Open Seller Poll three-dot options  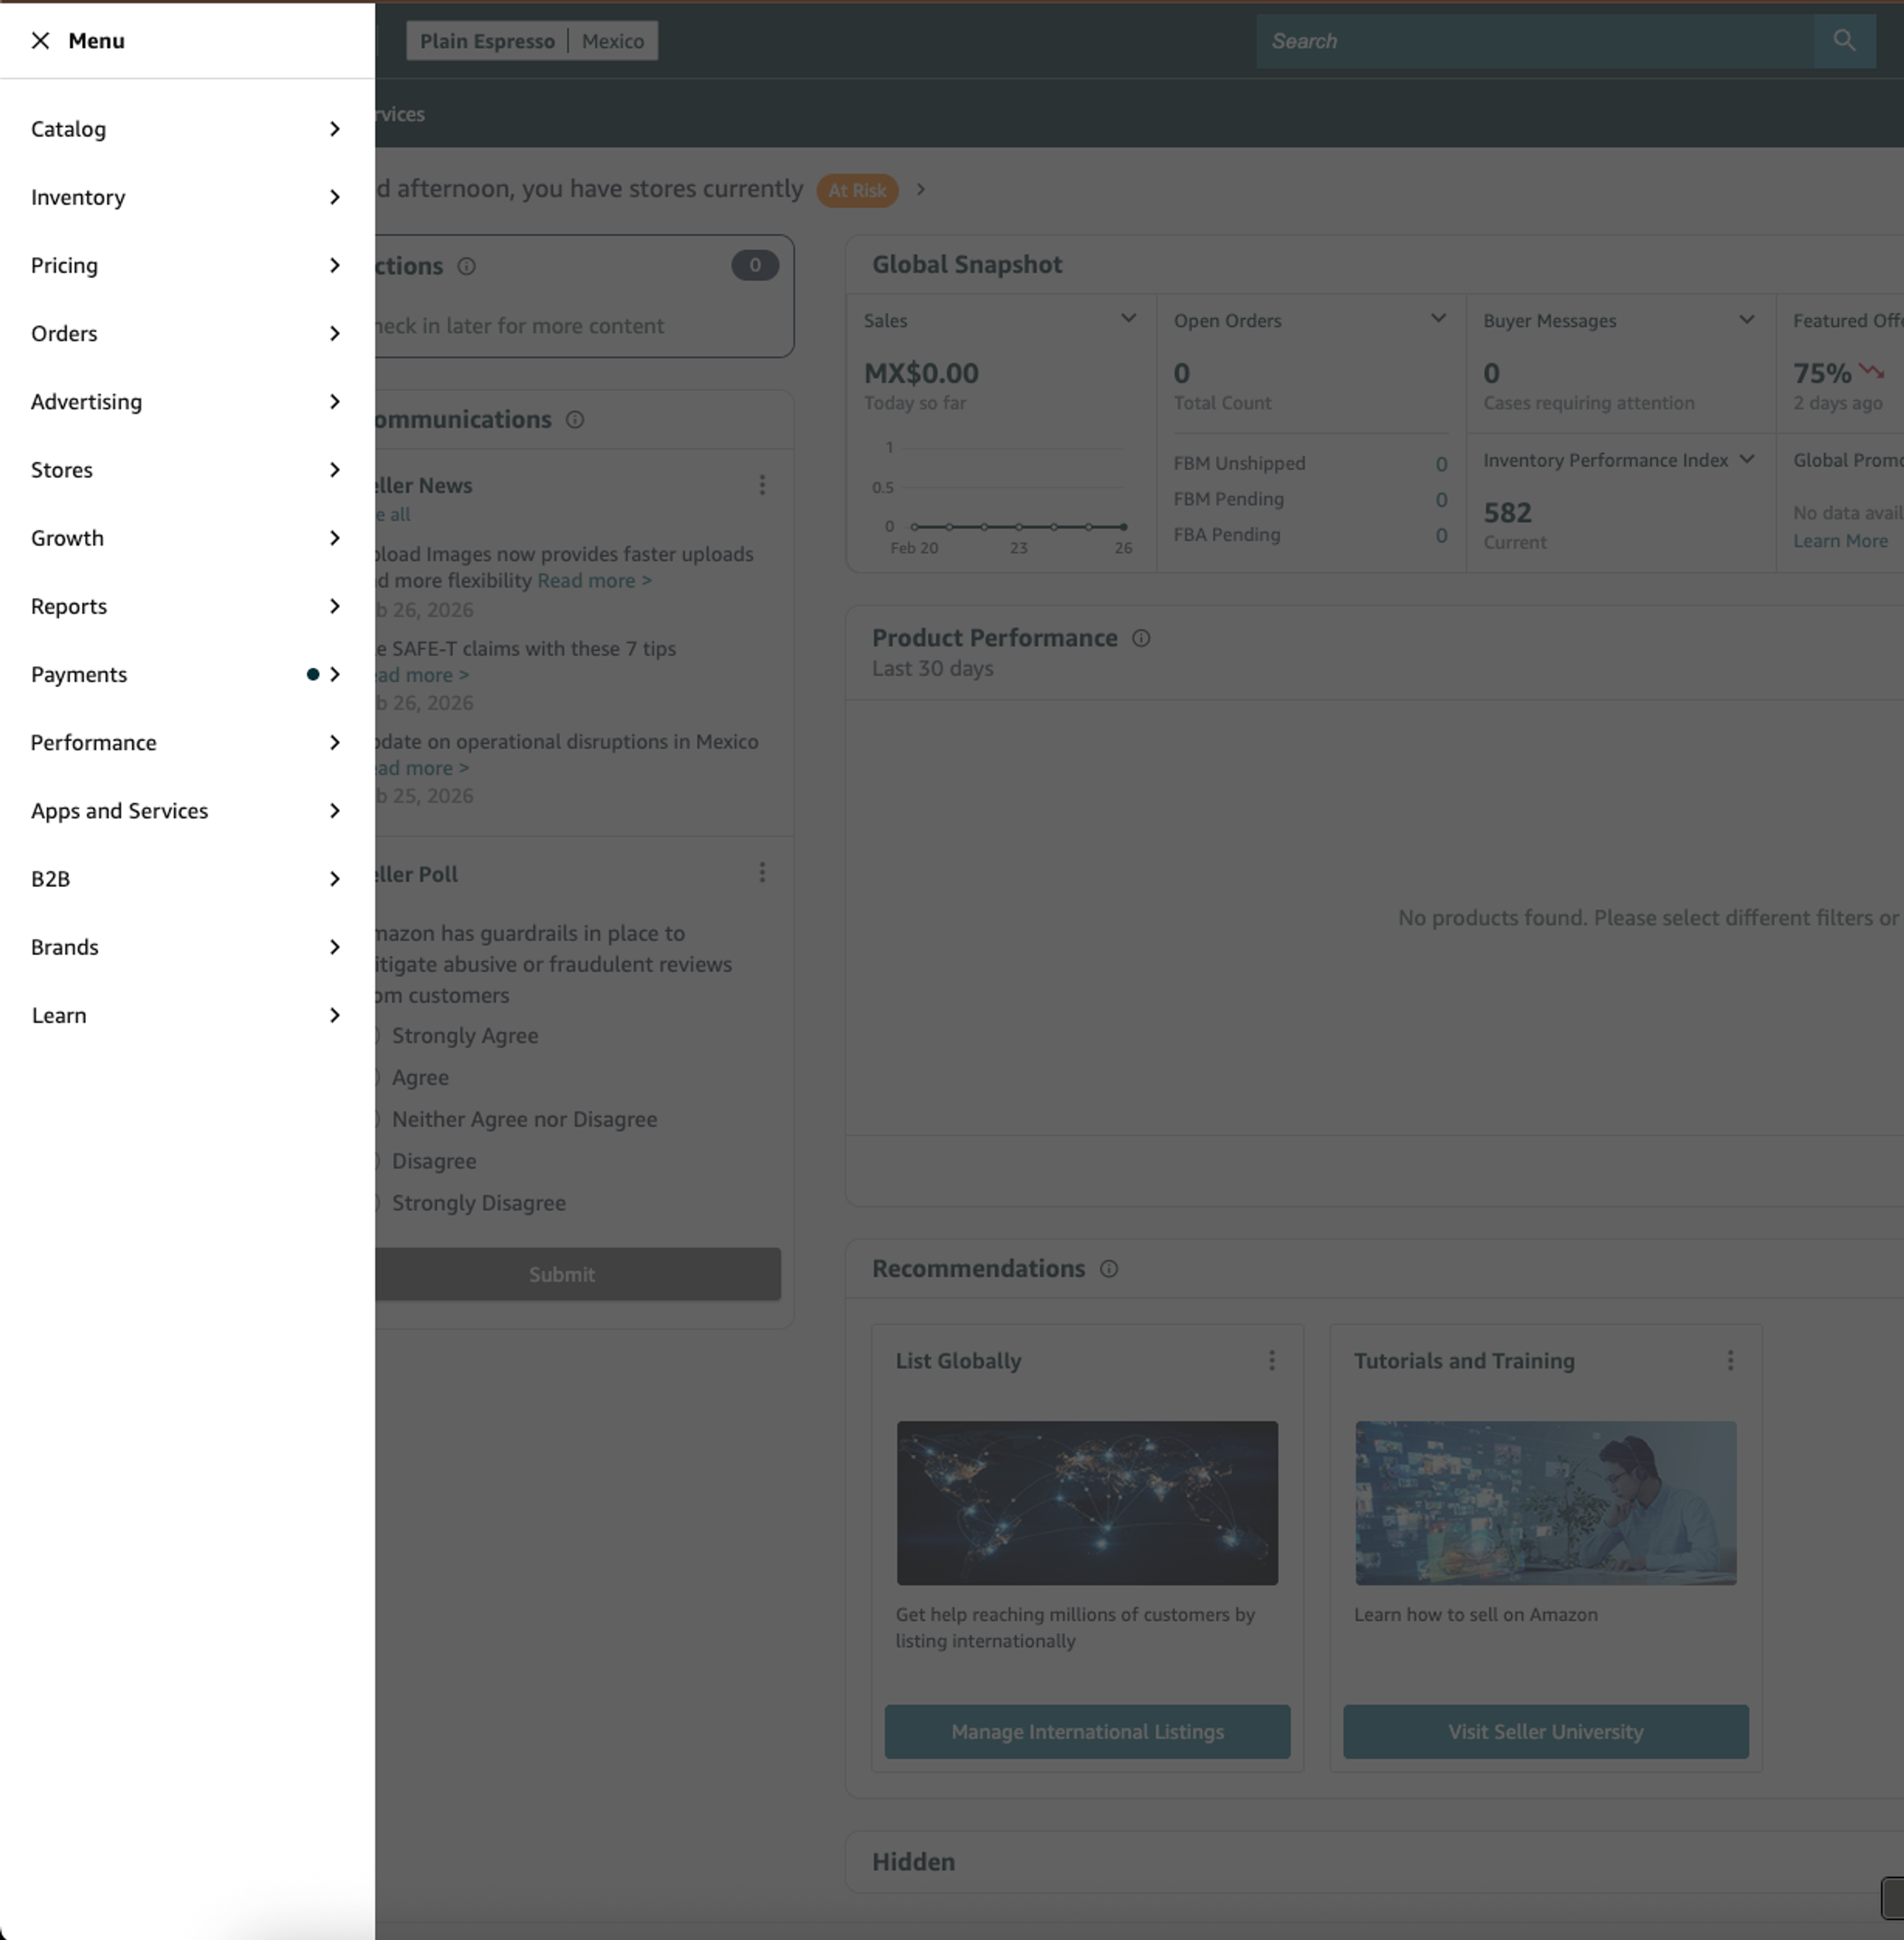coord(762,873)
